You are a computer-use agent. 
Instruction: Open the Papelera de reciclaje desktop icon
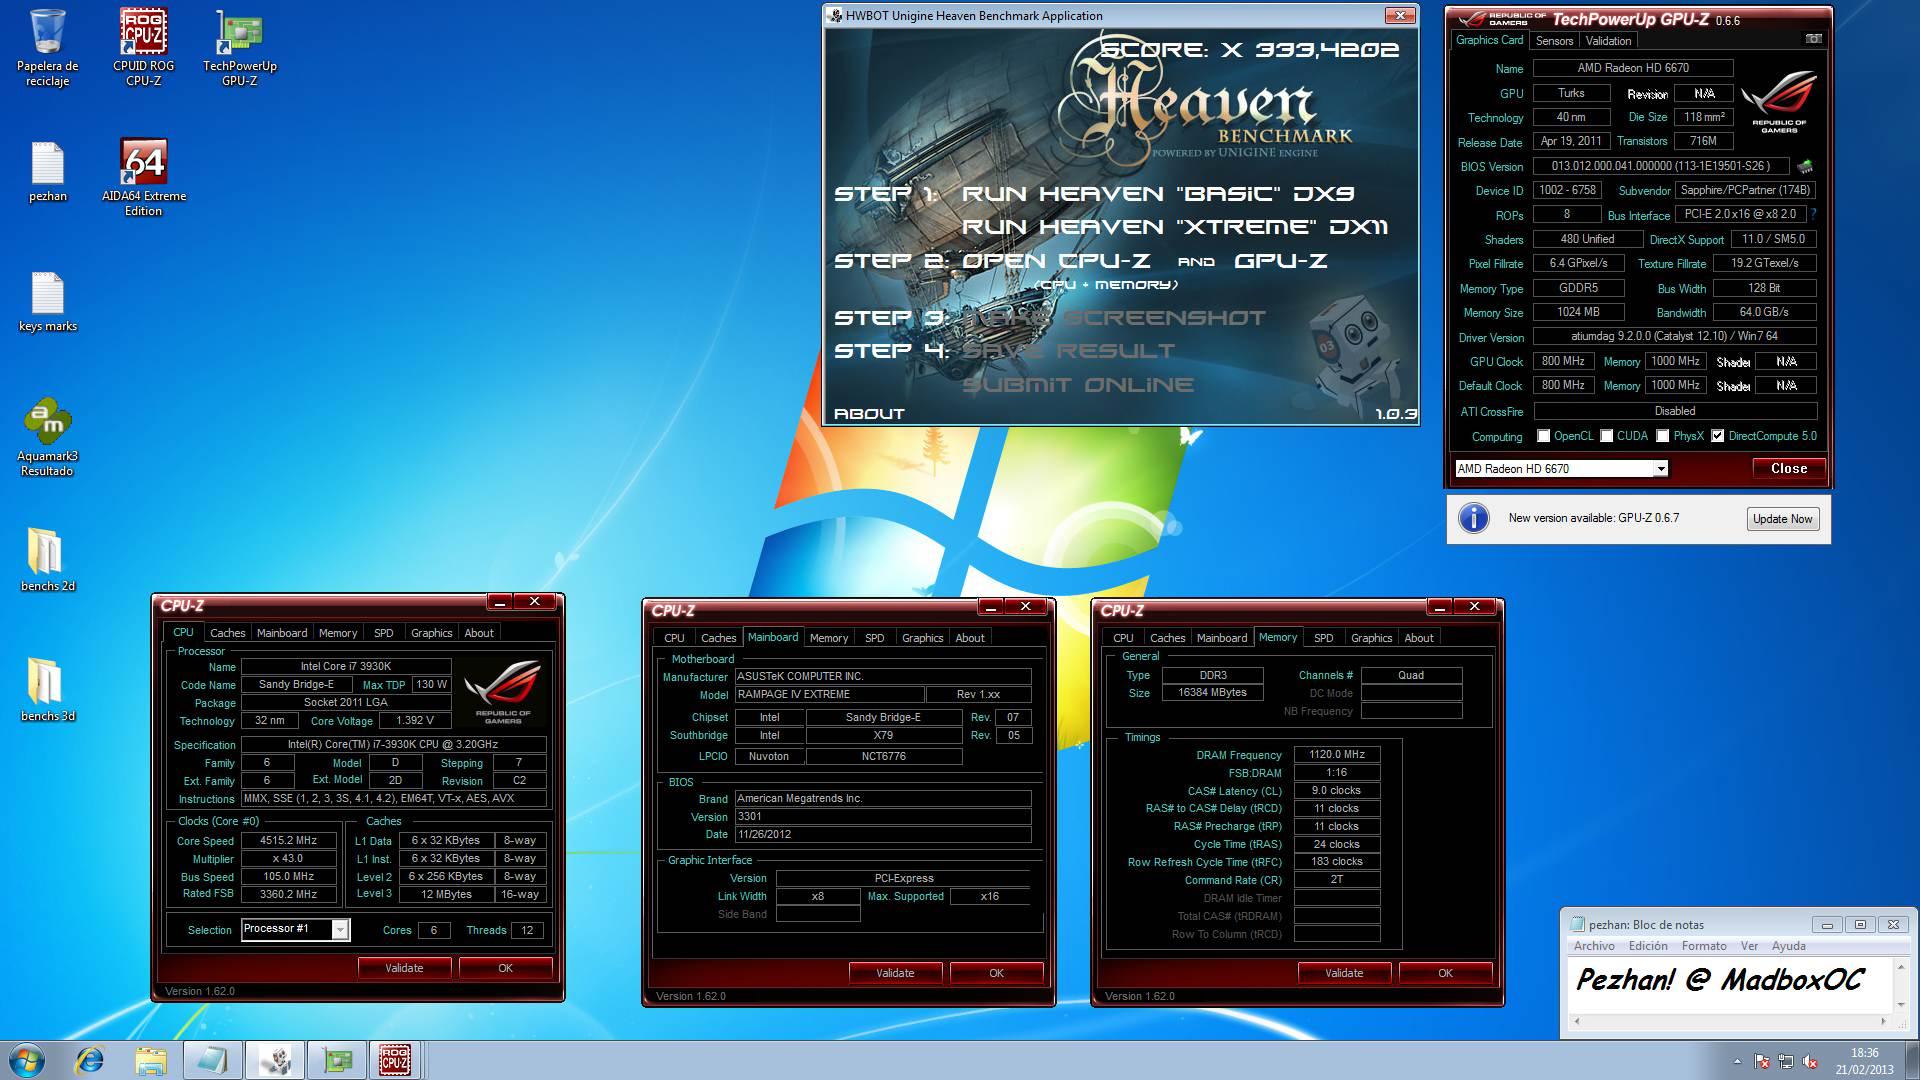47,47
